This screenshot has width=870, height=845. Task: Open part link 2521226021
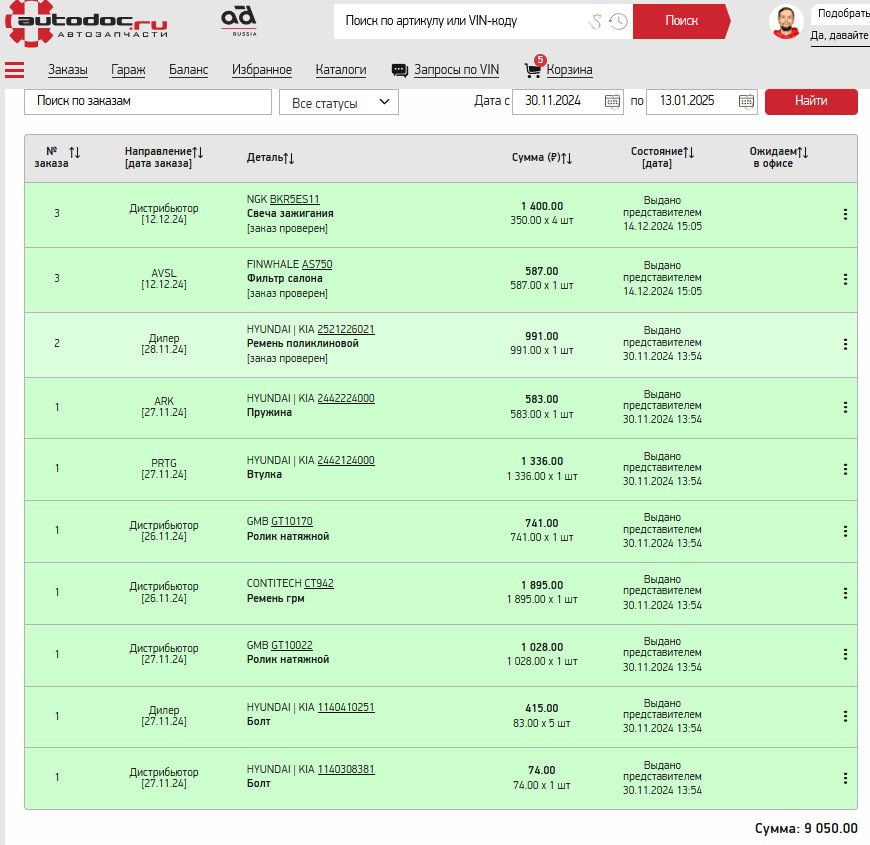(x=346, y=329)
